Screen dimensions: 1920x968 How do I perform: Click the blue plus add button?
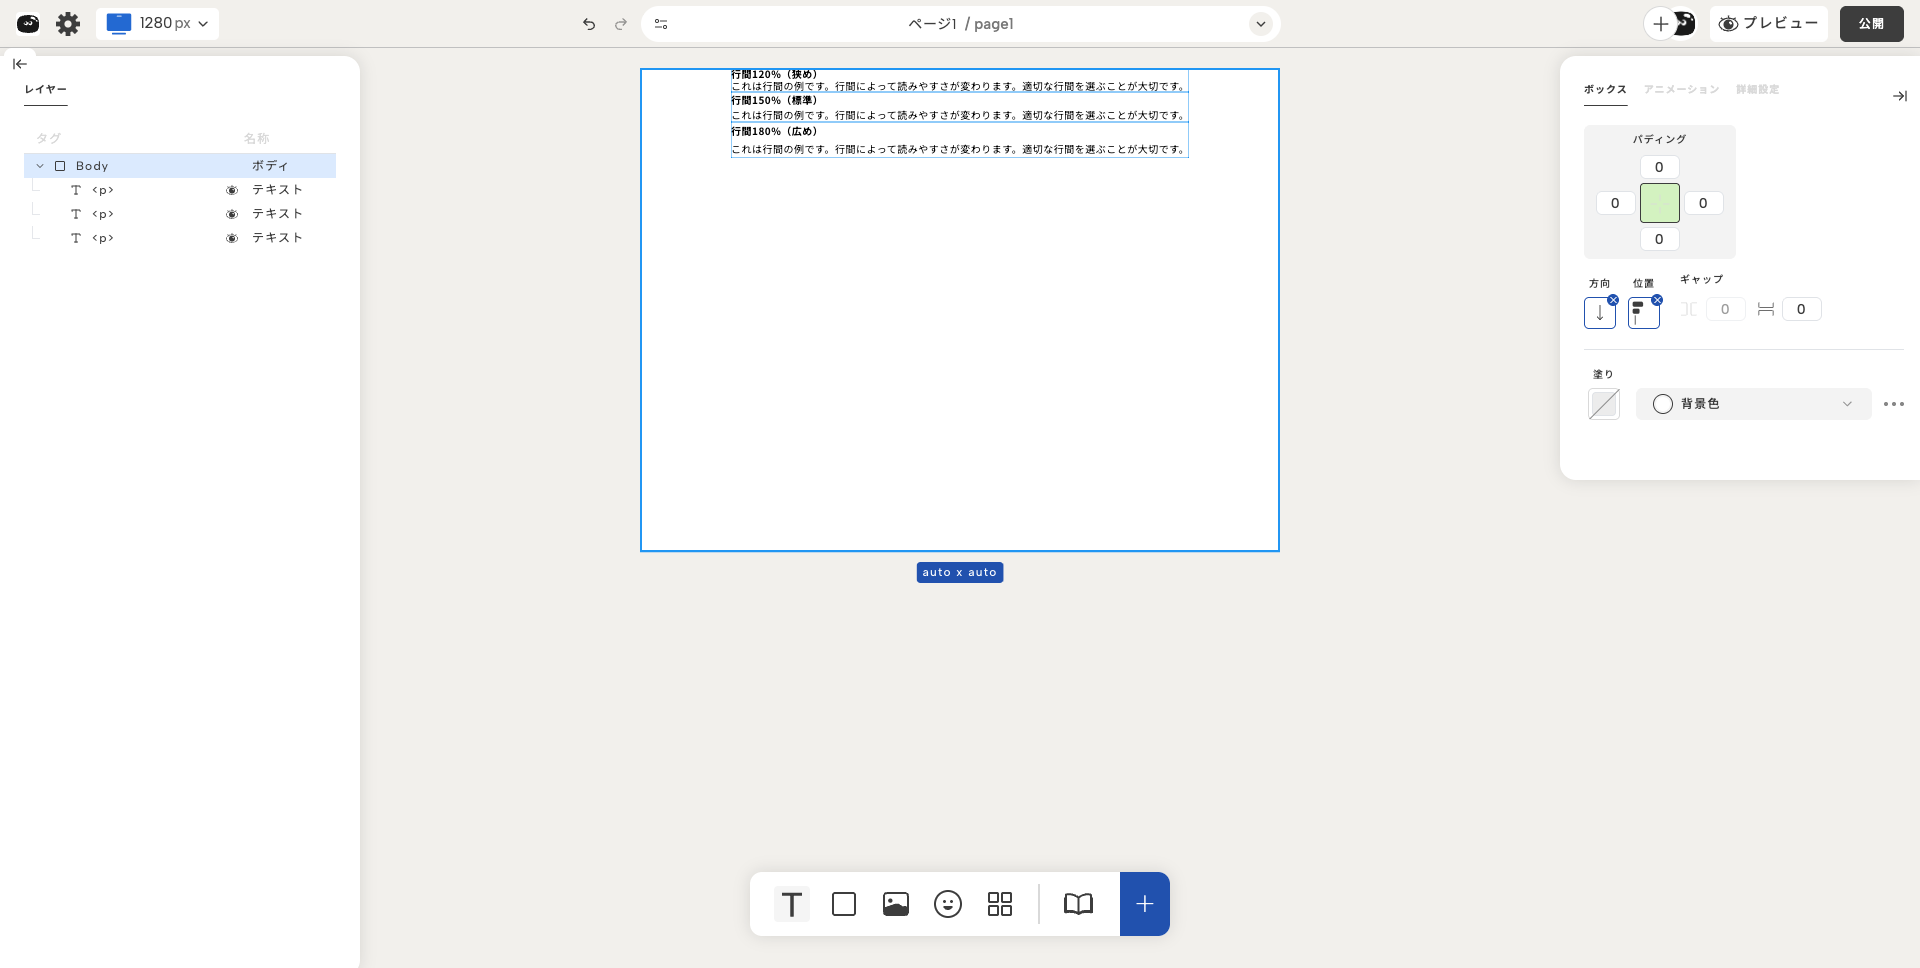pyautogui.click(x=1145, y=904)
